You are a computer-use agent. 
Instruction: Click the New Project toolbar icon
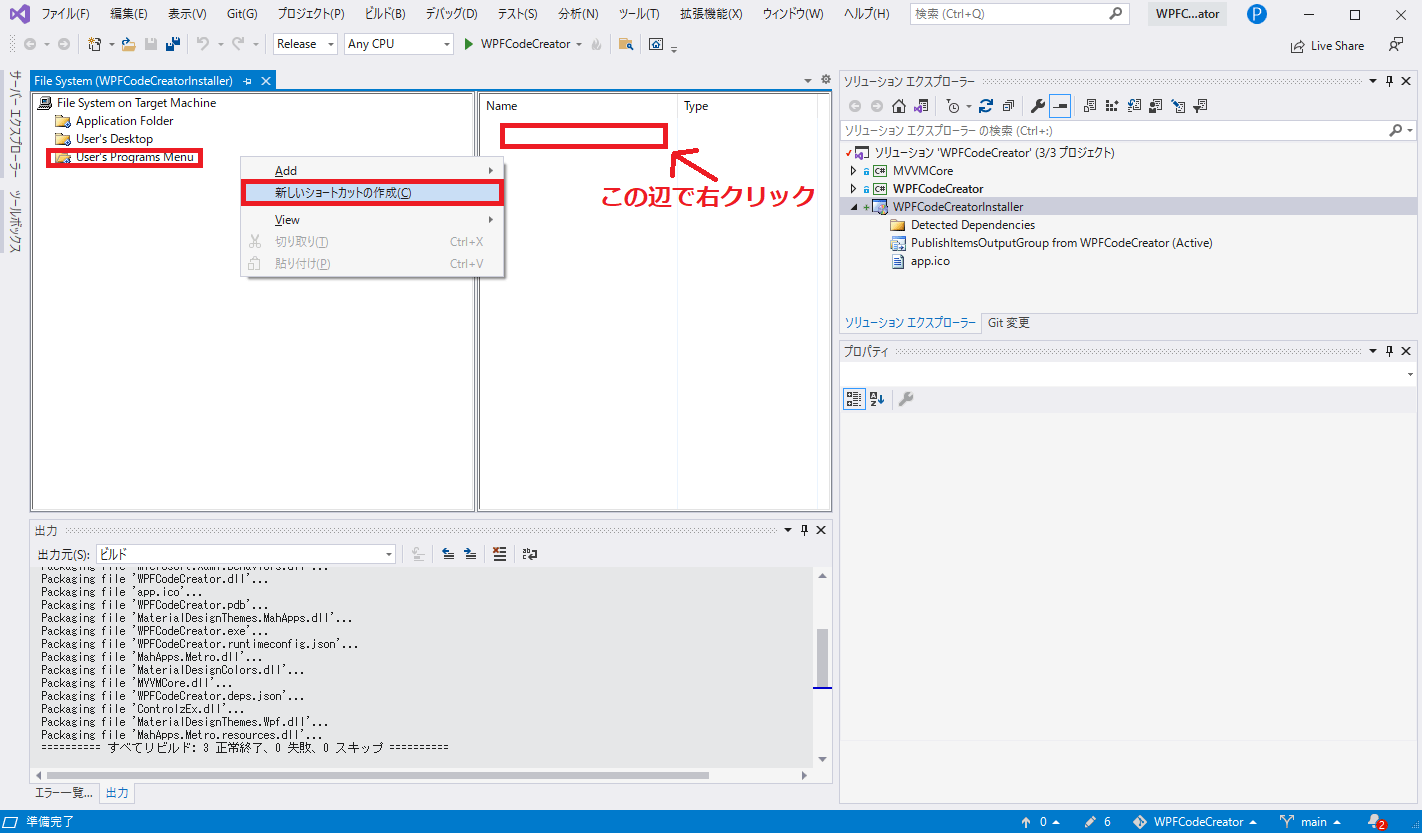tap(94, 44)
